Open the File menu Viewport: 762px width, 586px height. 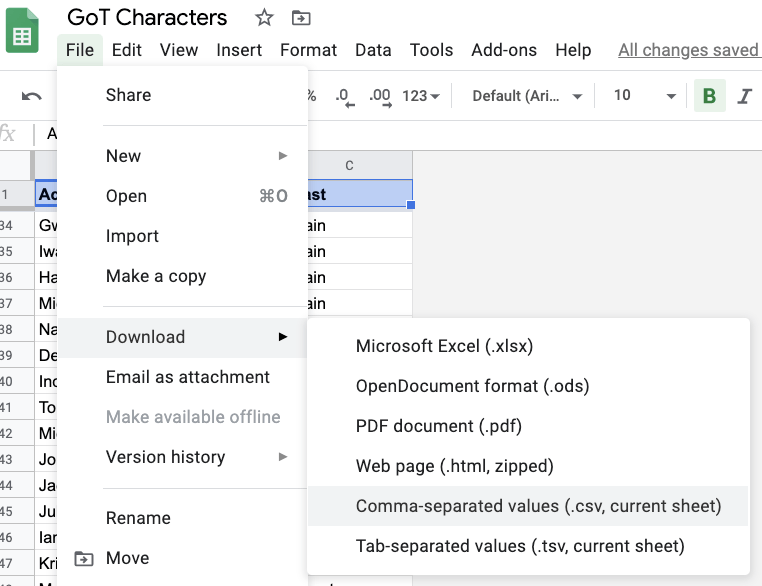point(80,50)
